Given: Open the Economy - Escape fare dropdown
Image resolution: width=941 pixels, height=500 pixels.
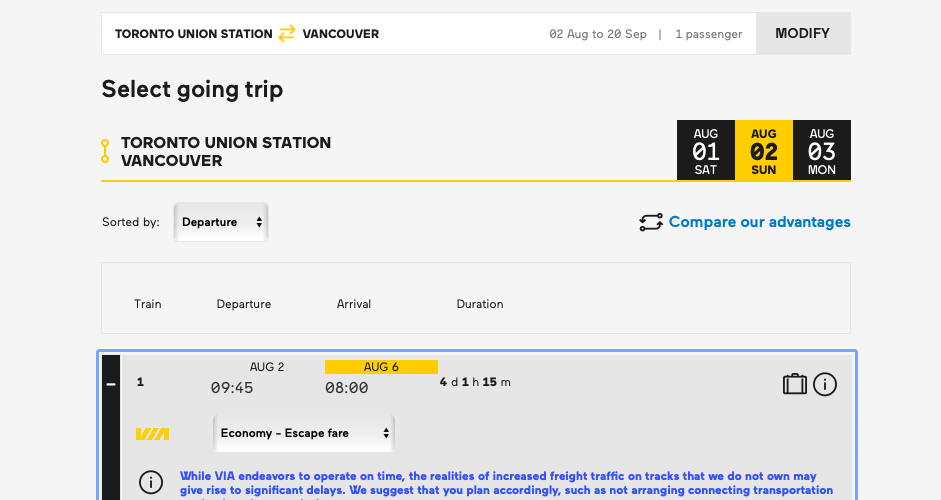Looking at the screenshot, I should point(304,433).
